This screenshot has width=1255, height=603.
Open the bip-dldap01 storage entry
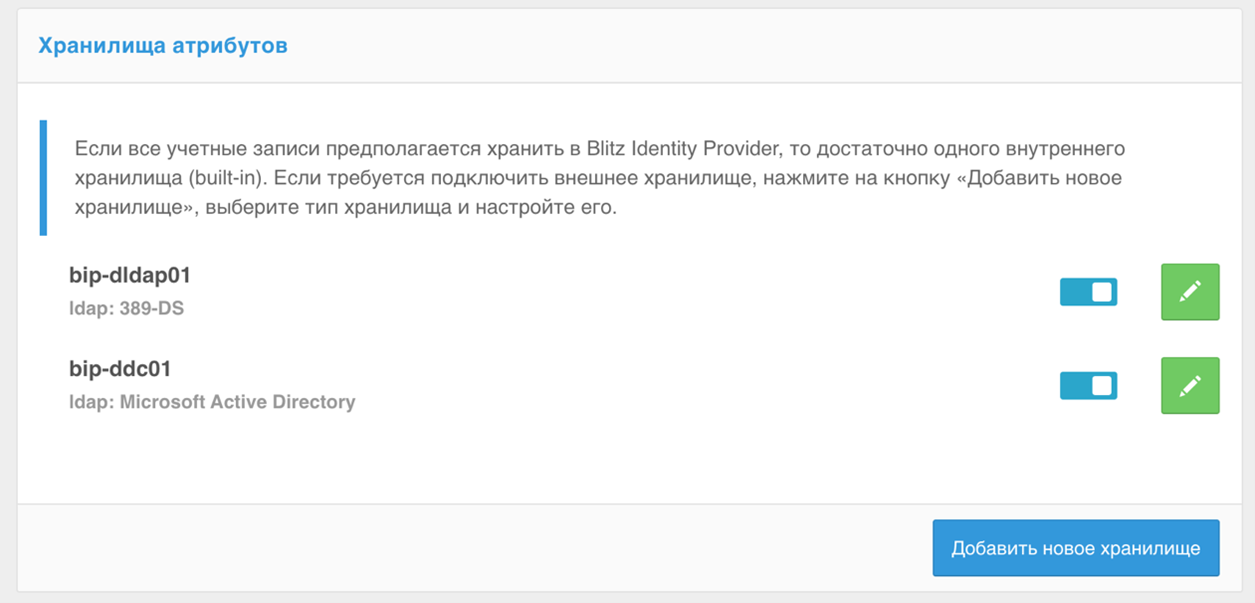point(130,275)
